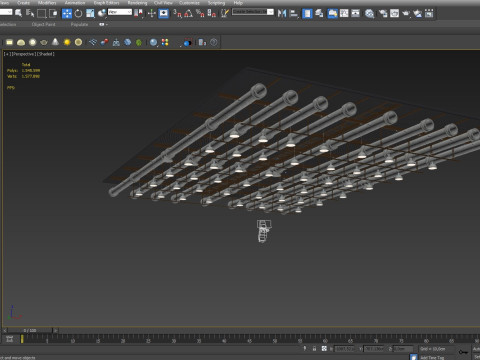Viewport: 480px width, 360px height.
Task: Toggle Percent Snap
Action: tap(200, 13)
